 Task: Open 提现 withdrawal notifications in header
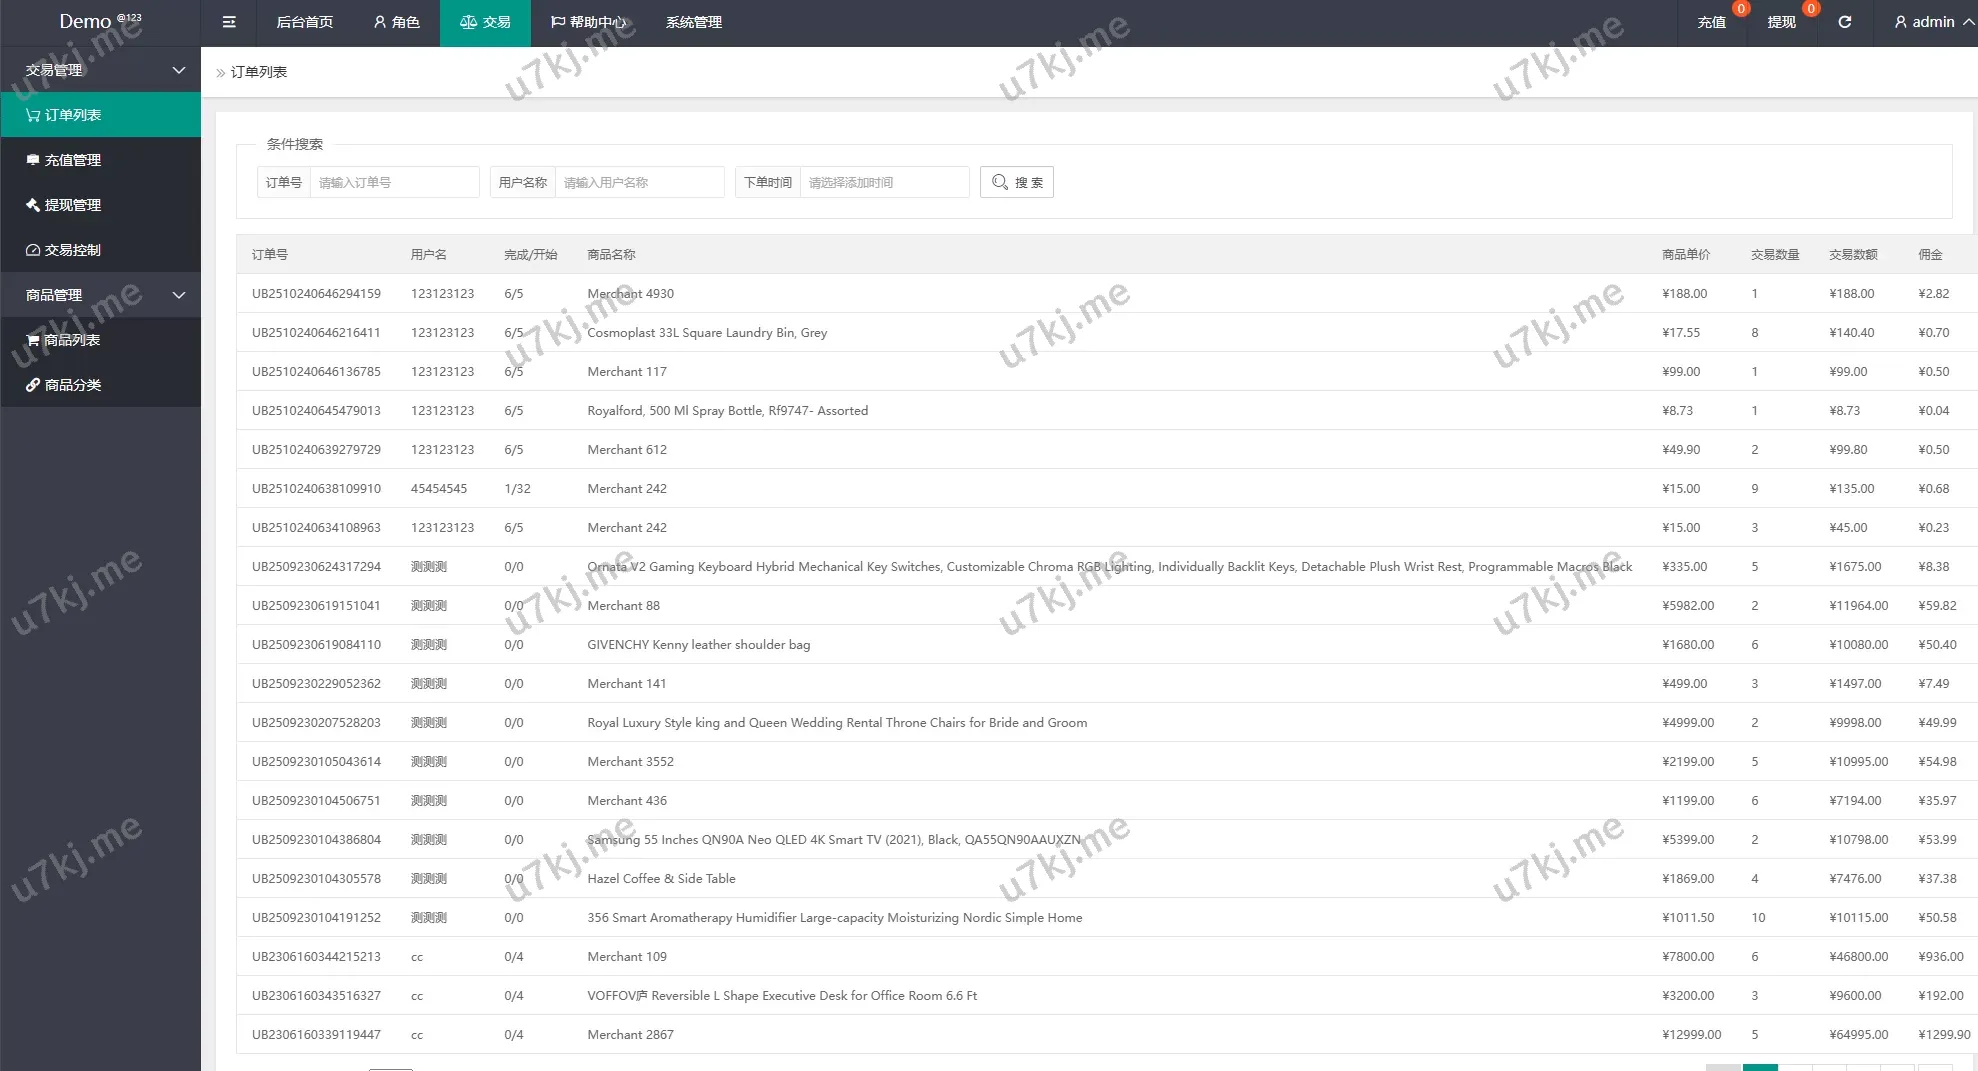coord(1782,22)
